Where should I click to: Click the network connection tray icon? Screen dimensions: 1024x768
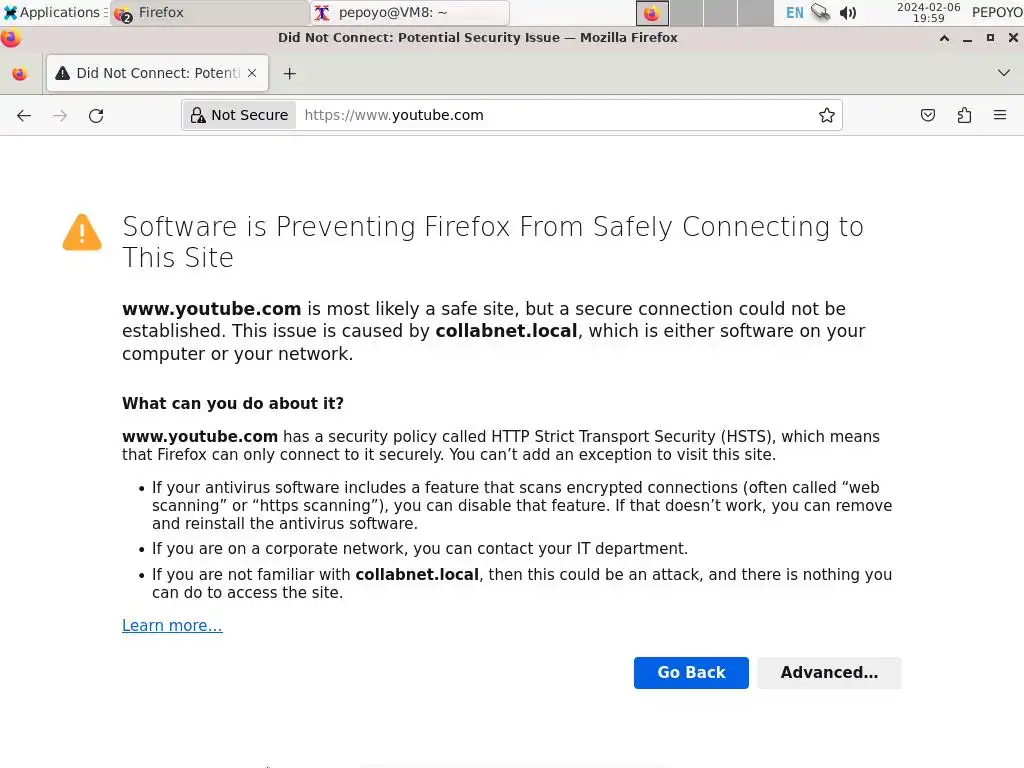click(820, 13)
